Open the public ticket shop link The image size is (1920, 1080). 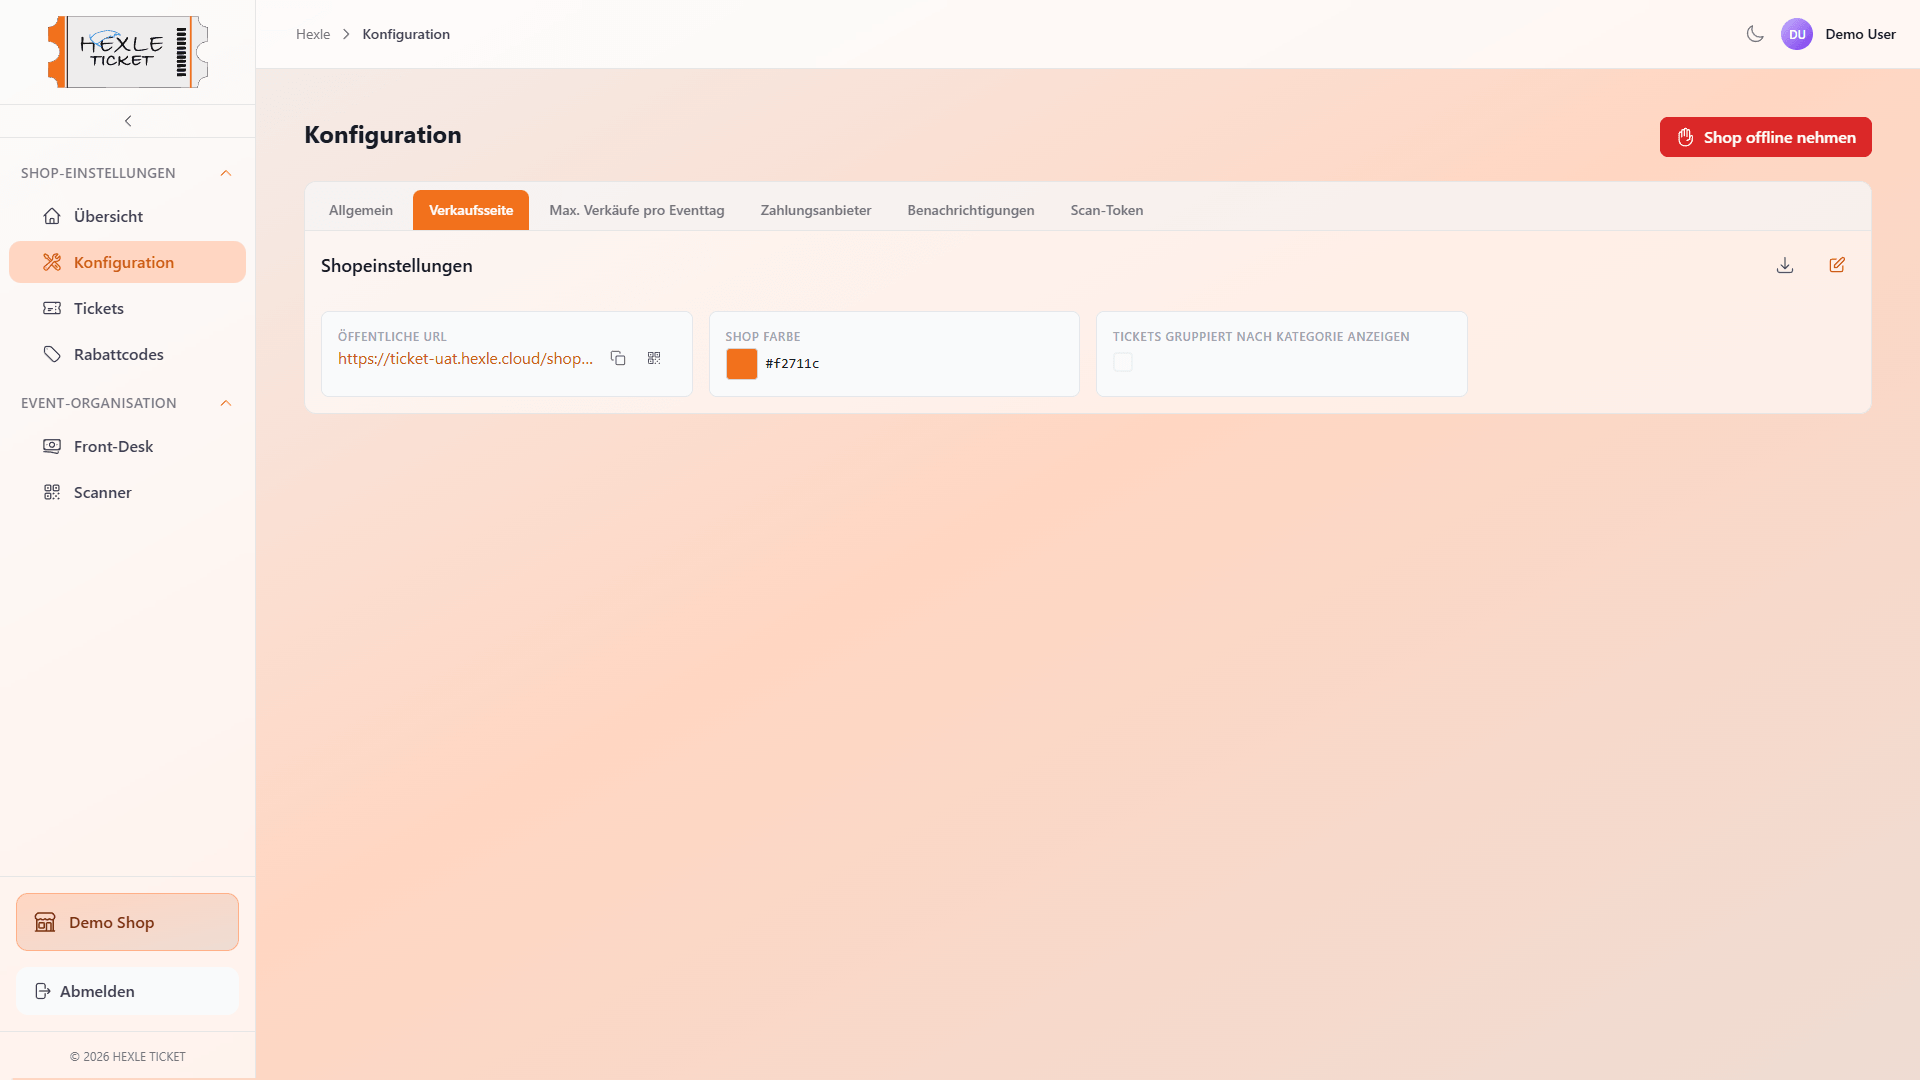(465, 358)
